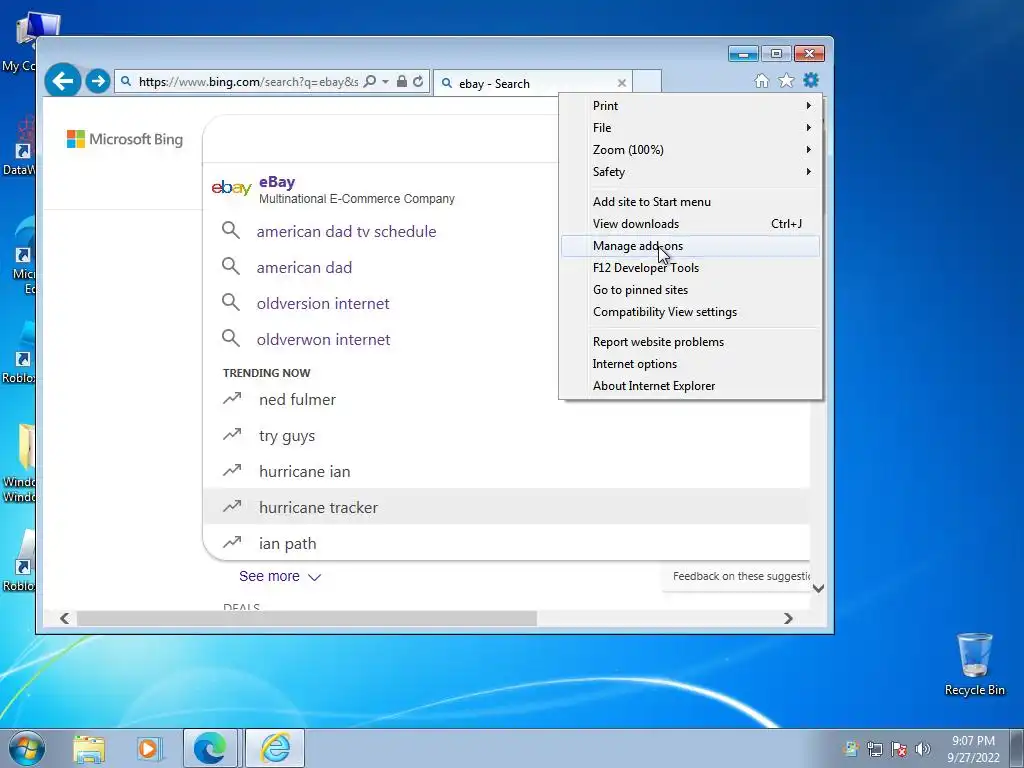
Task: Select suggestion oldverwon internet
Action: tap(323, 340)
